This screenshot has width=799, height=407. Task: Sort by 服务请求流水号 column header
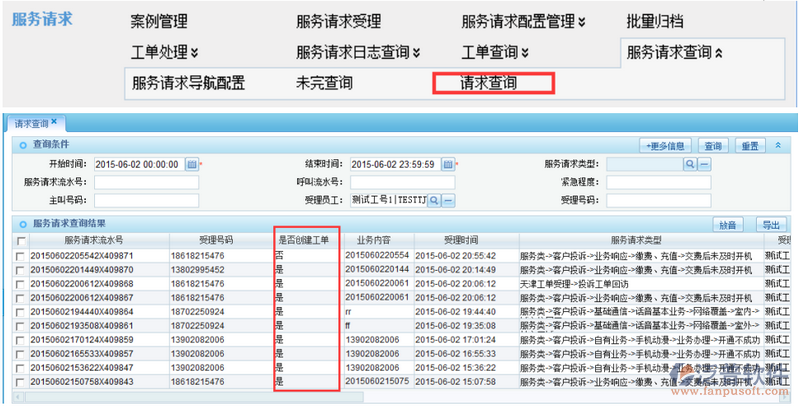(94, 240)
